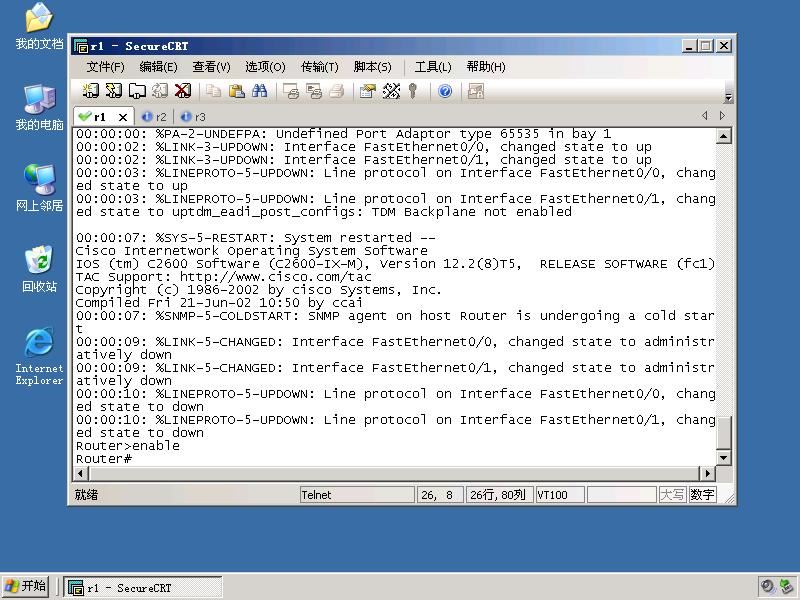Open the 查看(V) menu
The image size is (800, 600).
211,67
